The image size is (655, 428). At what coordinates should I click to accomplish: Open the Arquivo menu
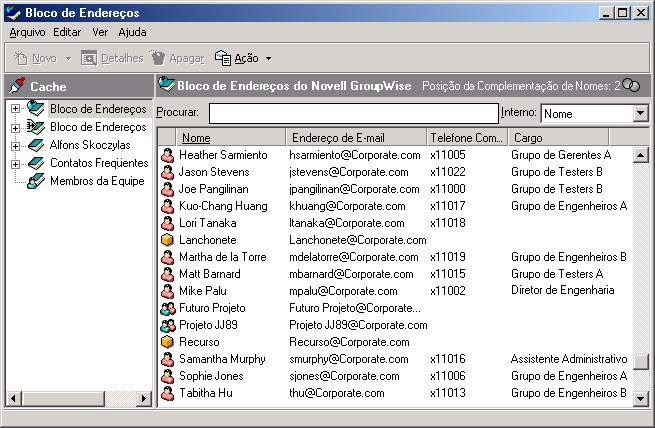pyautogui.click(x=27, y=32)
